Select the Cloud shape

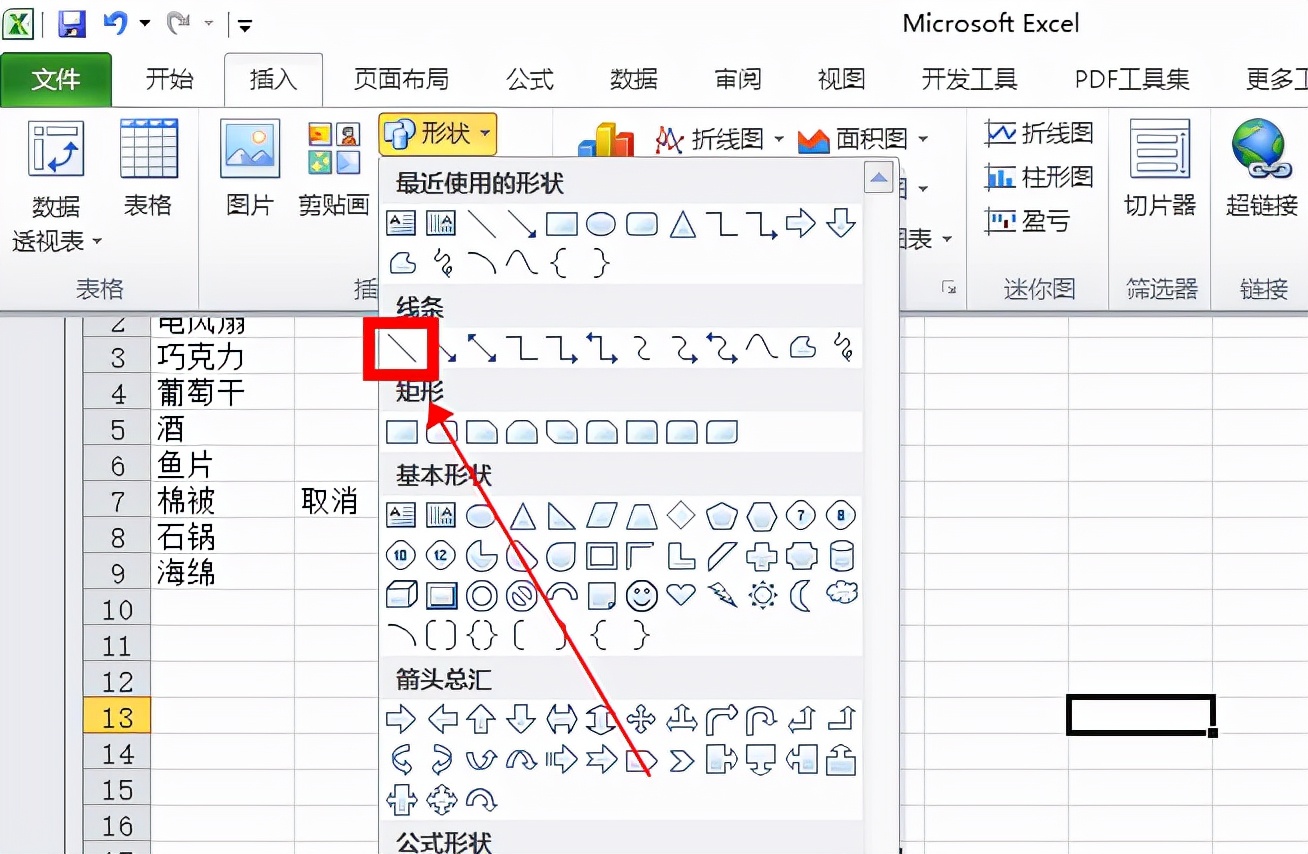[x=841, y=594]
